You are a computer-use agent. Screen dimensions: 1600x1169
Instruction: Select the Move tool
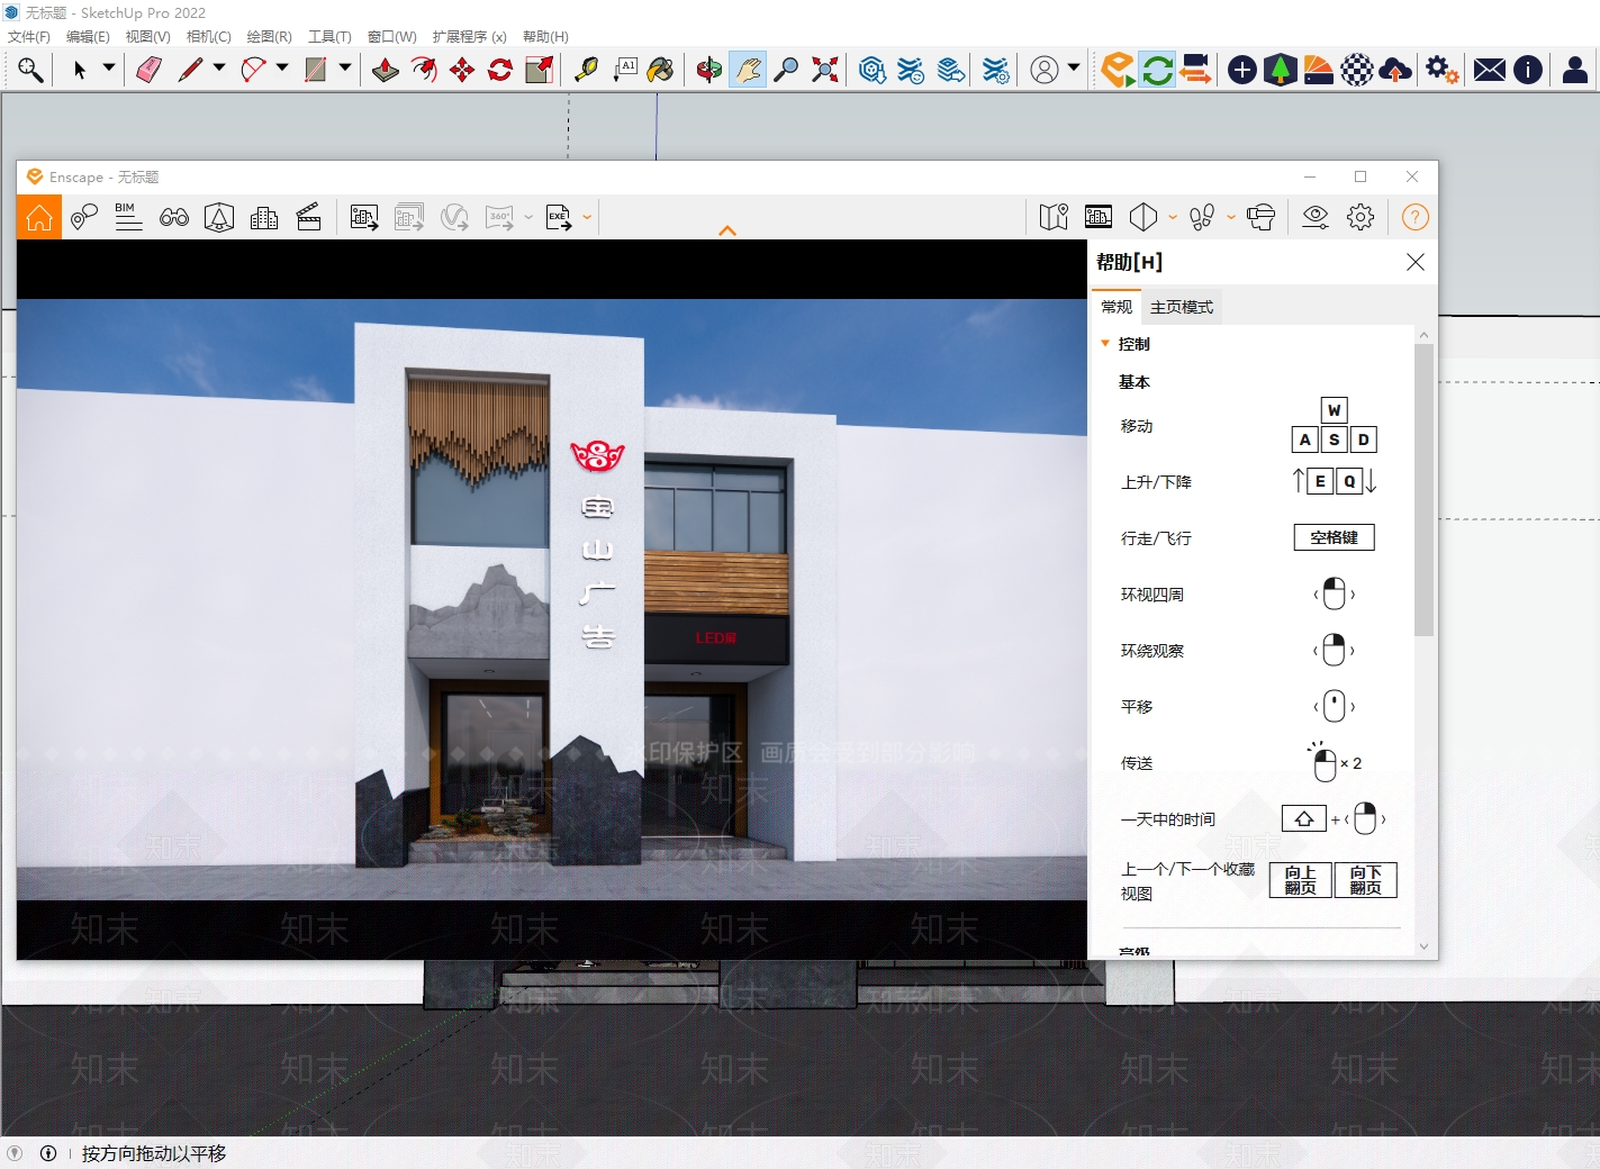pyautogui.click(x=462, y=70)
